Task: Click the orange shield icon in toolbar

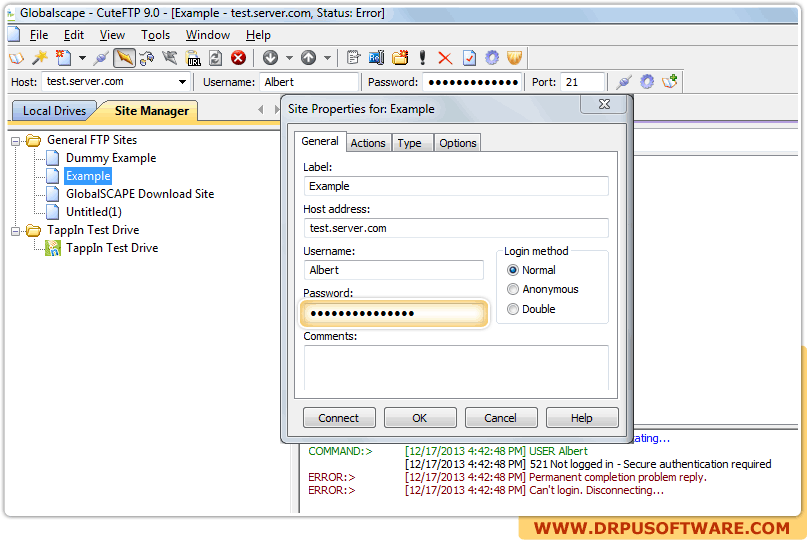Action: pyautogui.click(x=515, y=58)
